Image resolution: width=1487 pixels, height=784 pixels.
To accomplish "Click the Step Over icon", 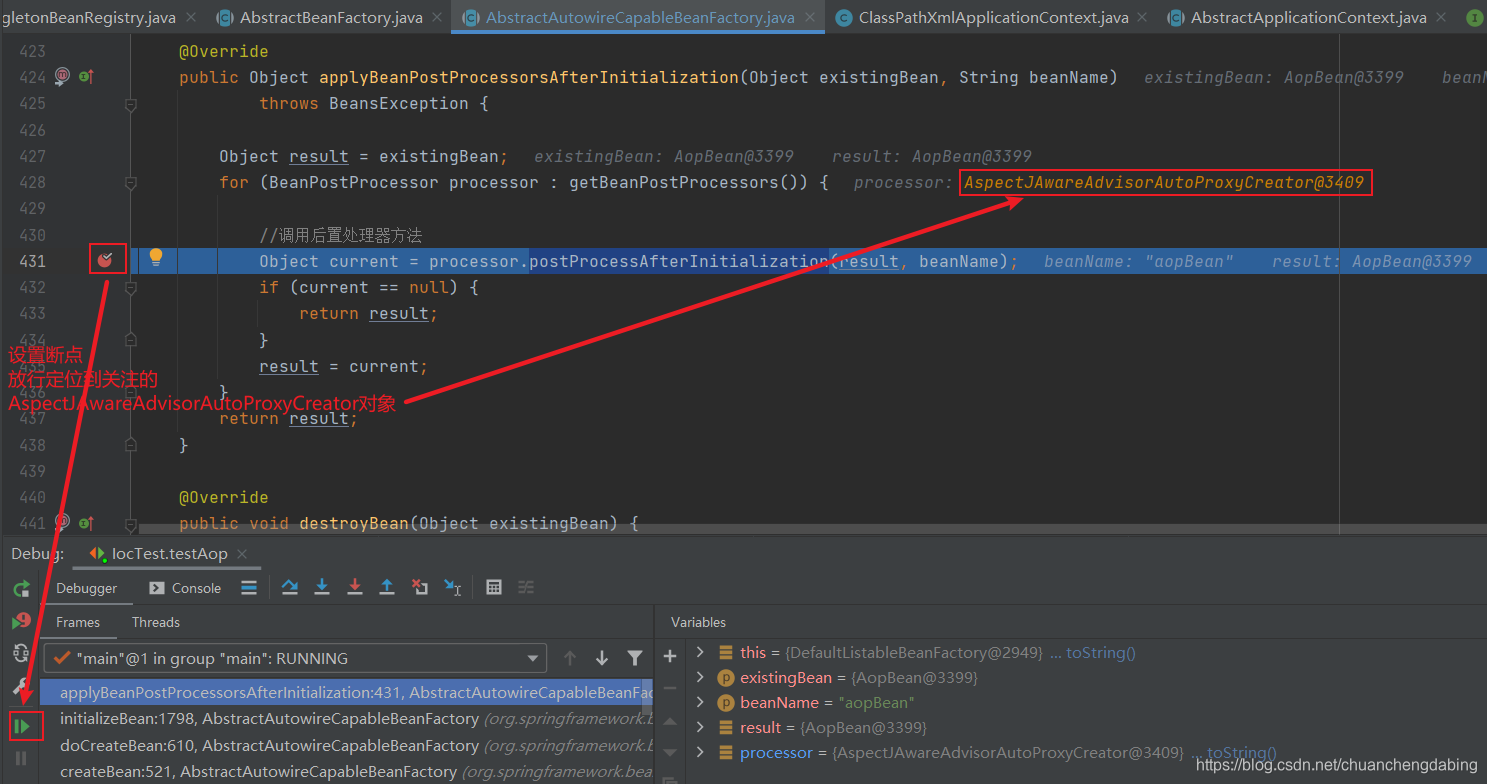I will pos(290,588).
